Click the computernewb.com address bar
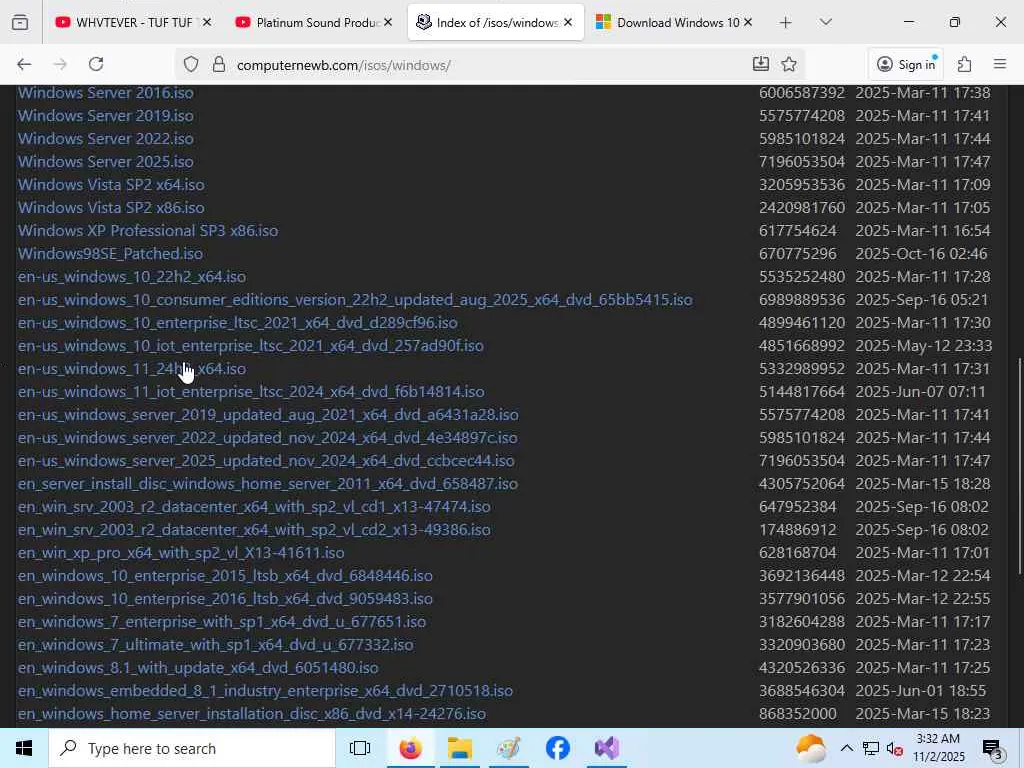Viewport: 1024px width, 768px height. pos(490,65)
